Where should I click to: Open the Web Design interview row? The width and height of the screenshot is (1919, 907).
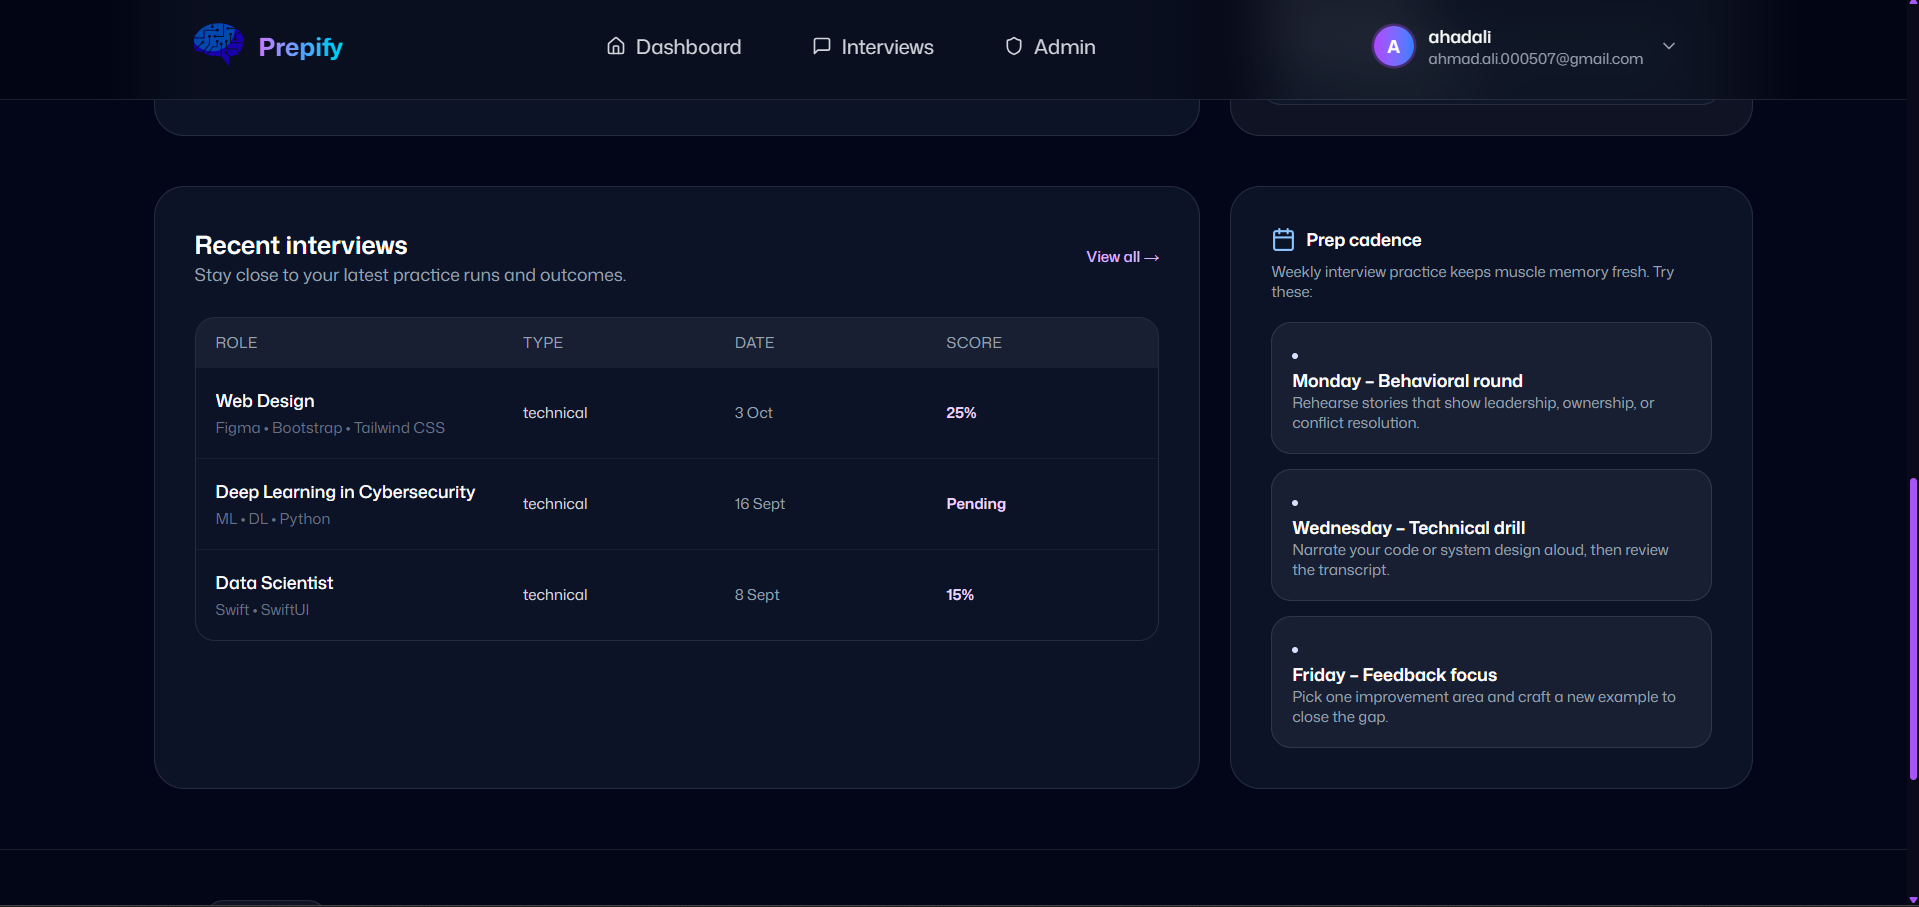[677, 413]
